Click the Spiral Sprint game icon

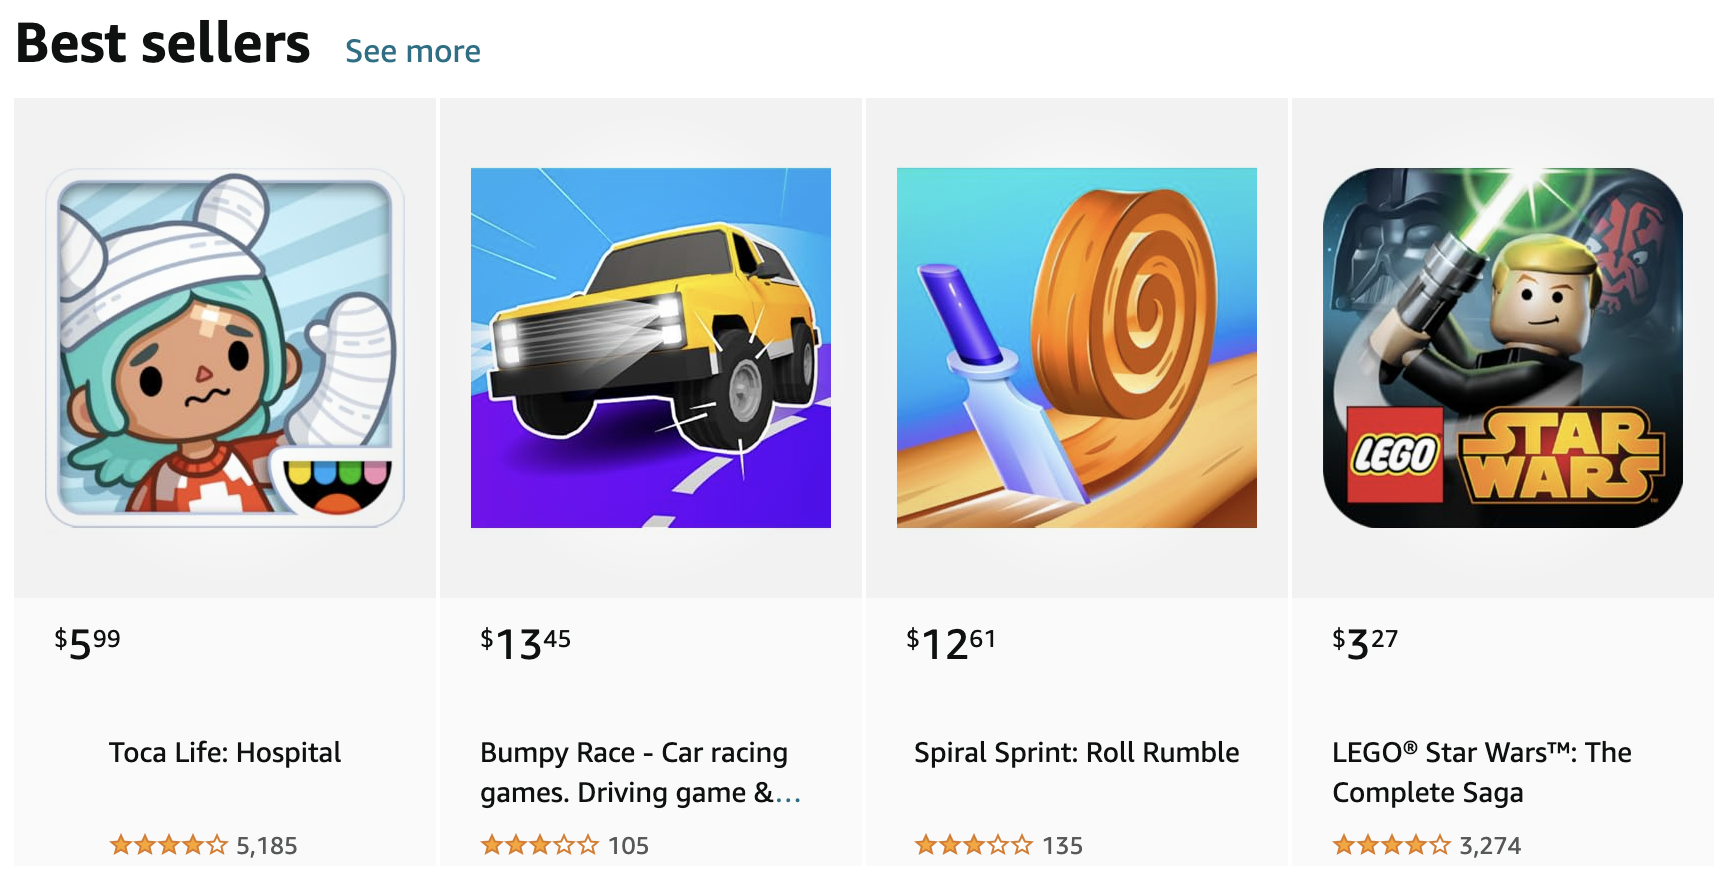(x=1076, y=347)
